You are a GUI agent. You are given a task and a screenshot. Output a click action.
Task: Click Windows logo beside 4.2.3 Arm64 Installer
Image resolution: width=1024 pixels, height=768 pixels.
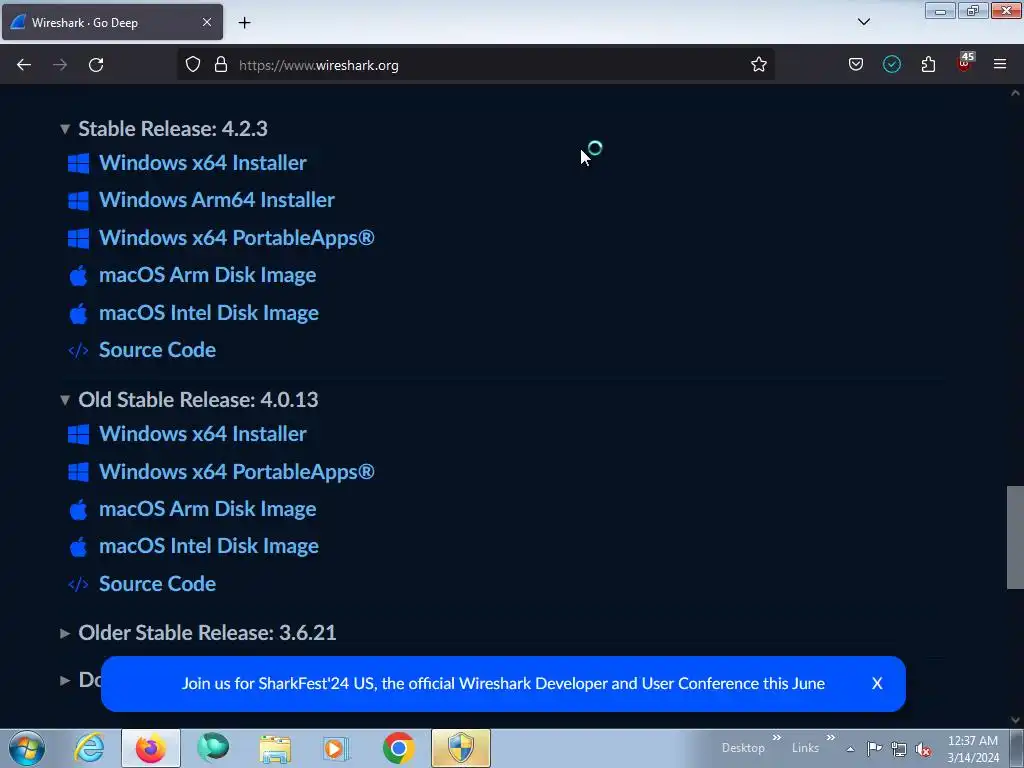[x=78, y=200]
